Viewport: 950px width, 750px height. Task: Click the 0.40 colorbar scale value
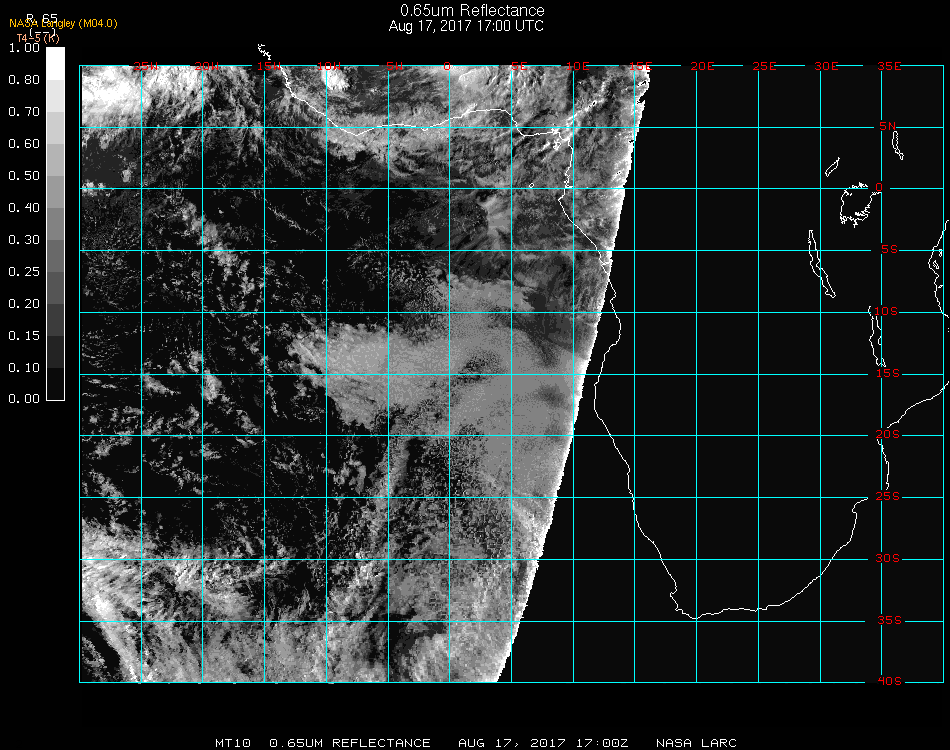[x=24, y=208]
